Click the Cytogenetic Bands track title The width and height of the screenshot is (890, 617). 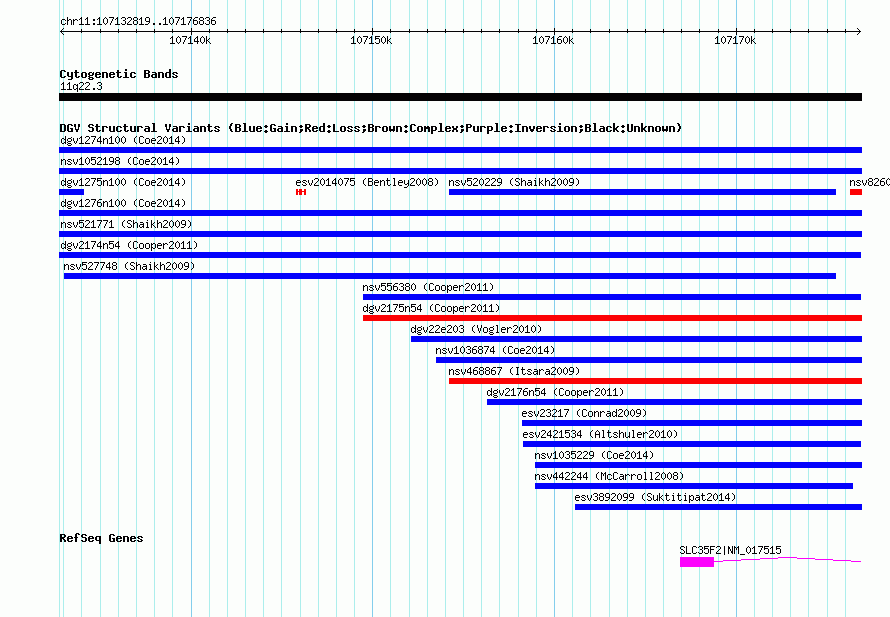tap(119, 74)
